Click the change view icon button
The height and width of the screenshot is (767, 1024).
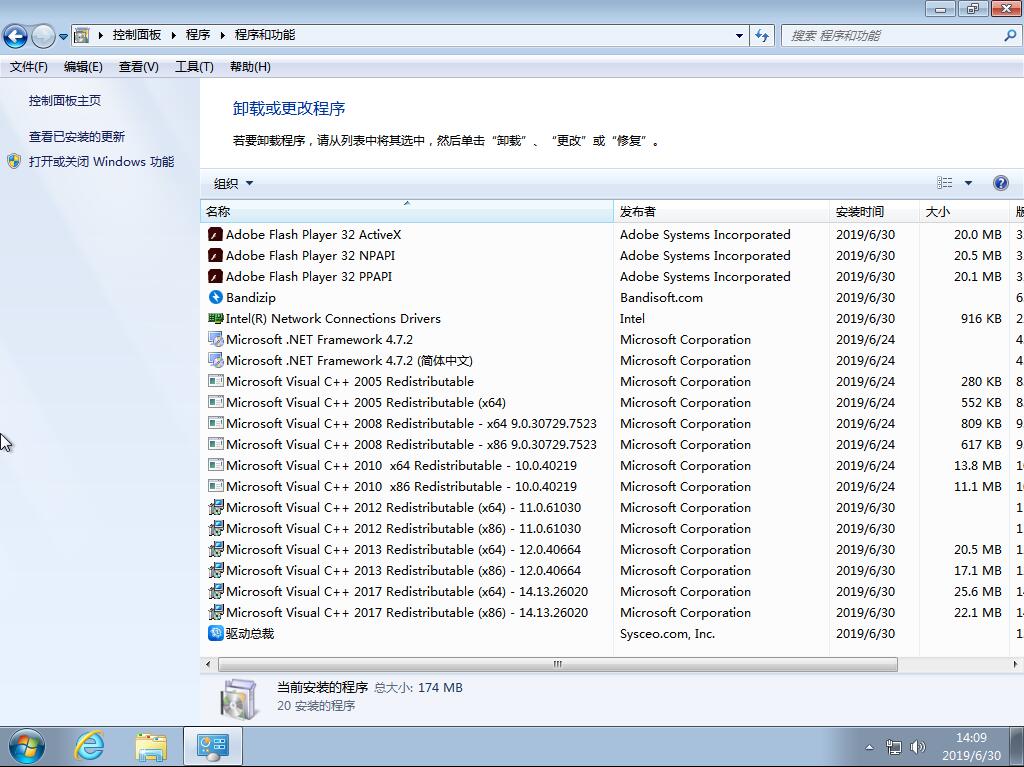point(944,183)
